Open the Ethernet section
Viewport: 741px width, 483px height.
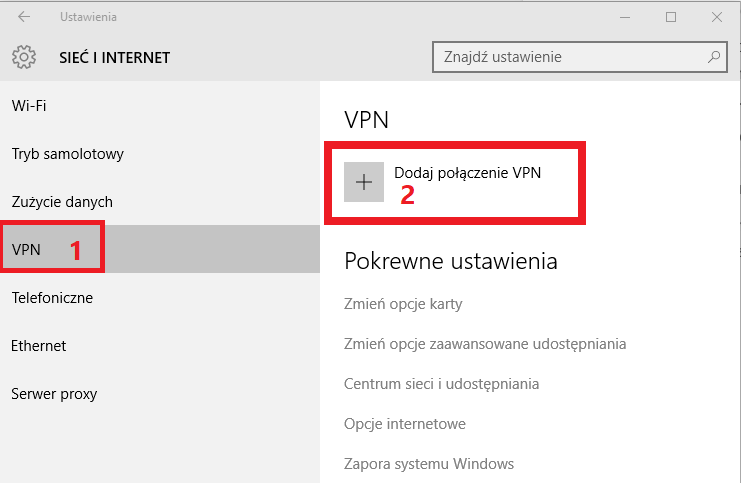coord(39,346)
